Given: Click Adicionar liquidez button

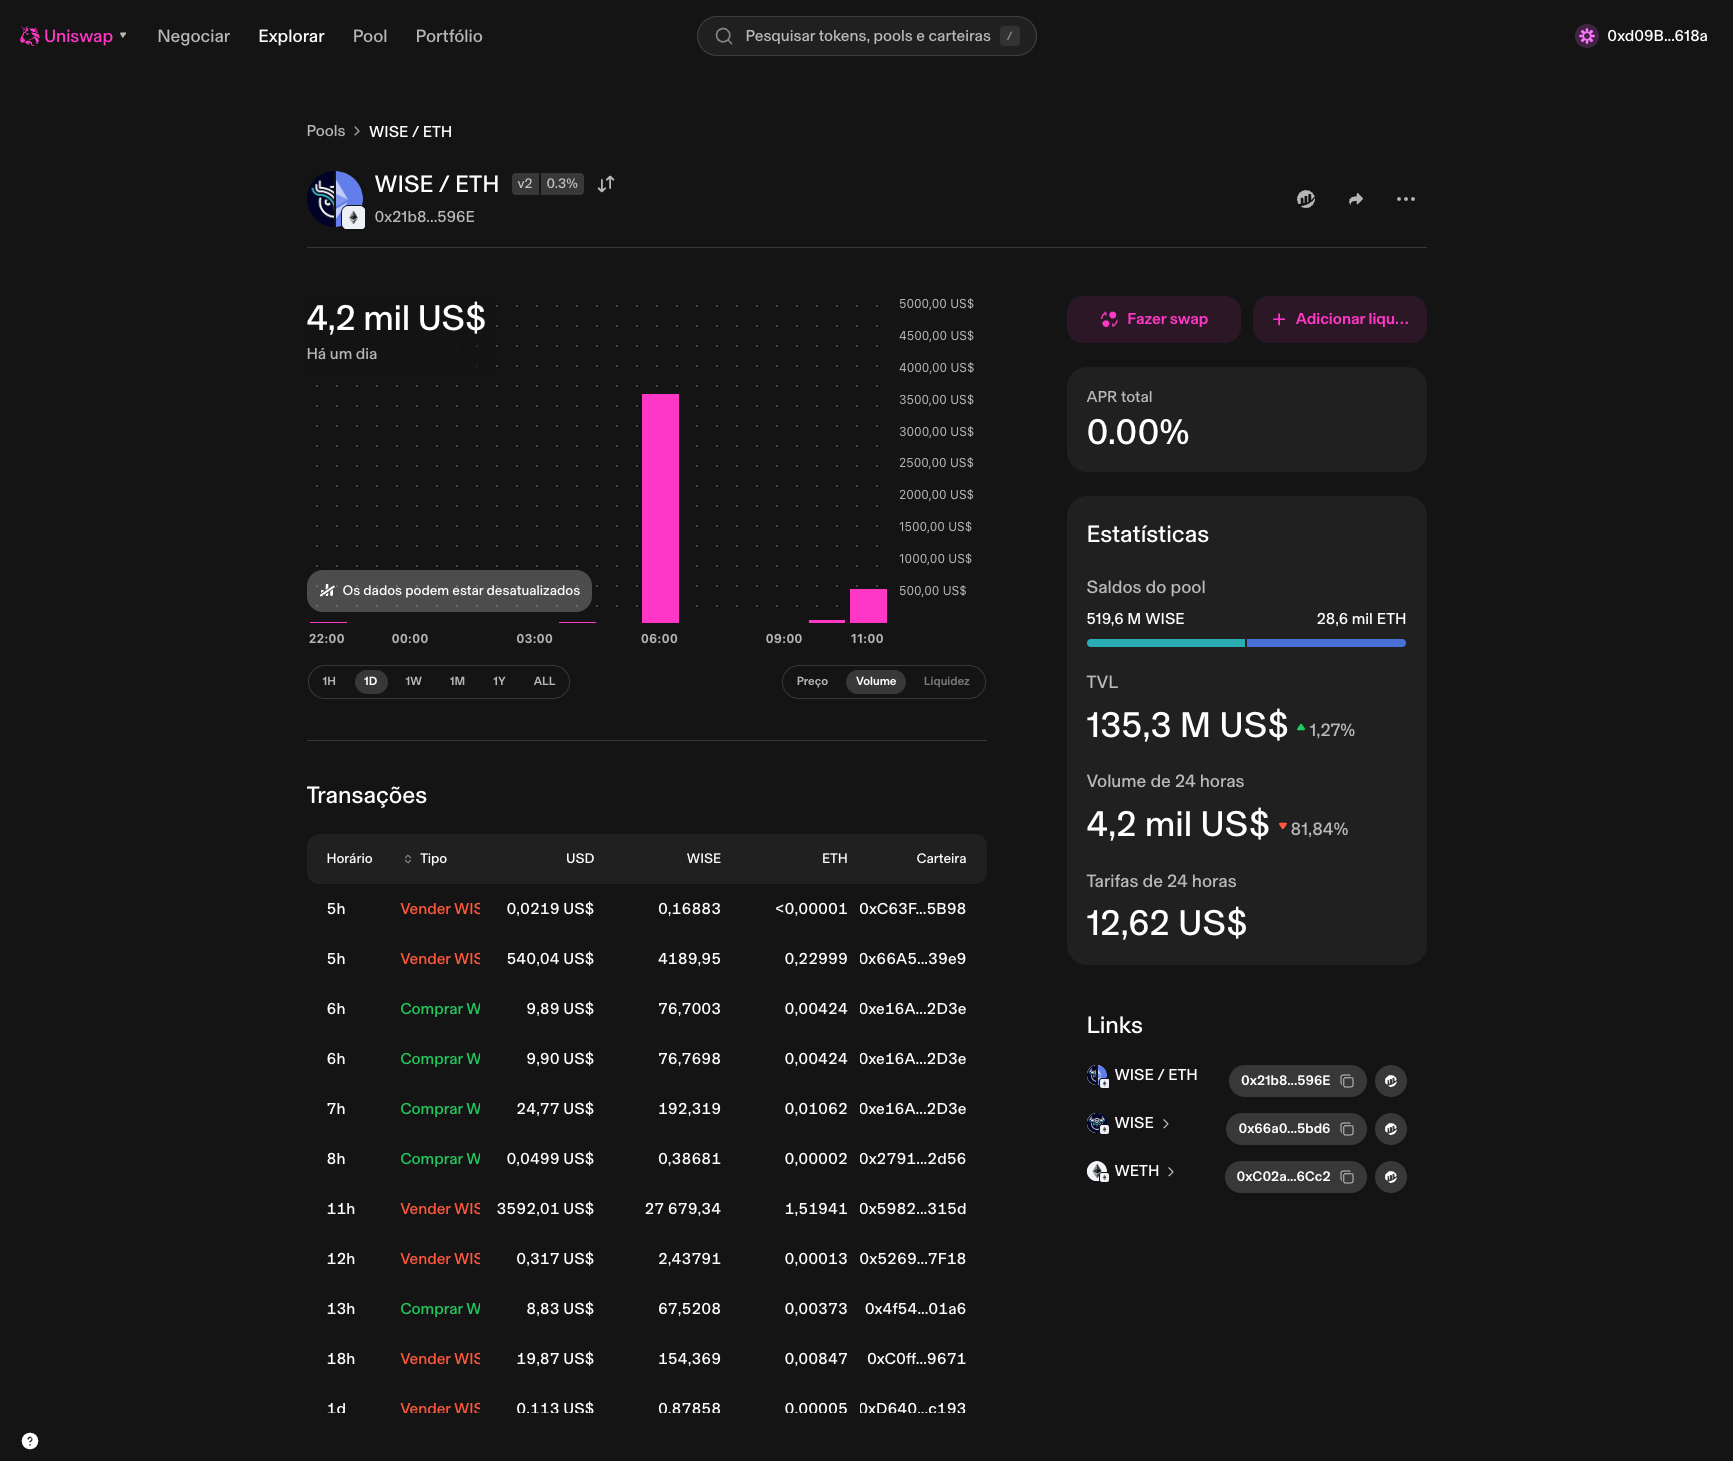Looking at the screenshot, I should pos(1340,319).
